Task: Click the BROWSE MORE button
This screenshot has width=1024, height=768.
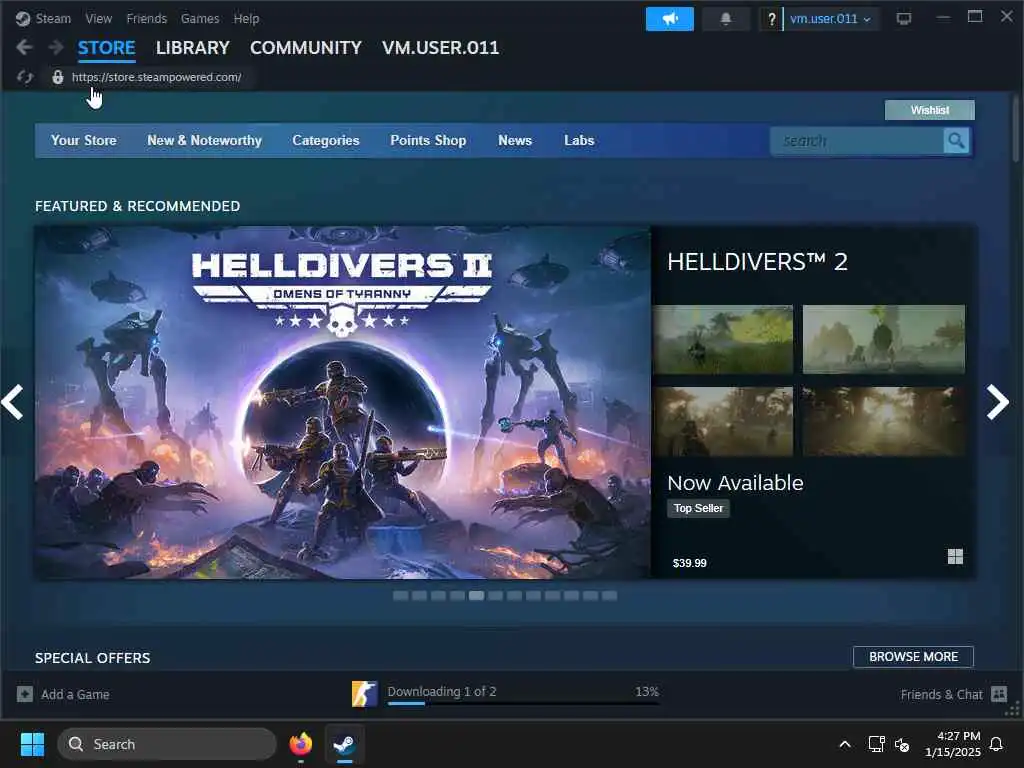Action: pos(913,656)
